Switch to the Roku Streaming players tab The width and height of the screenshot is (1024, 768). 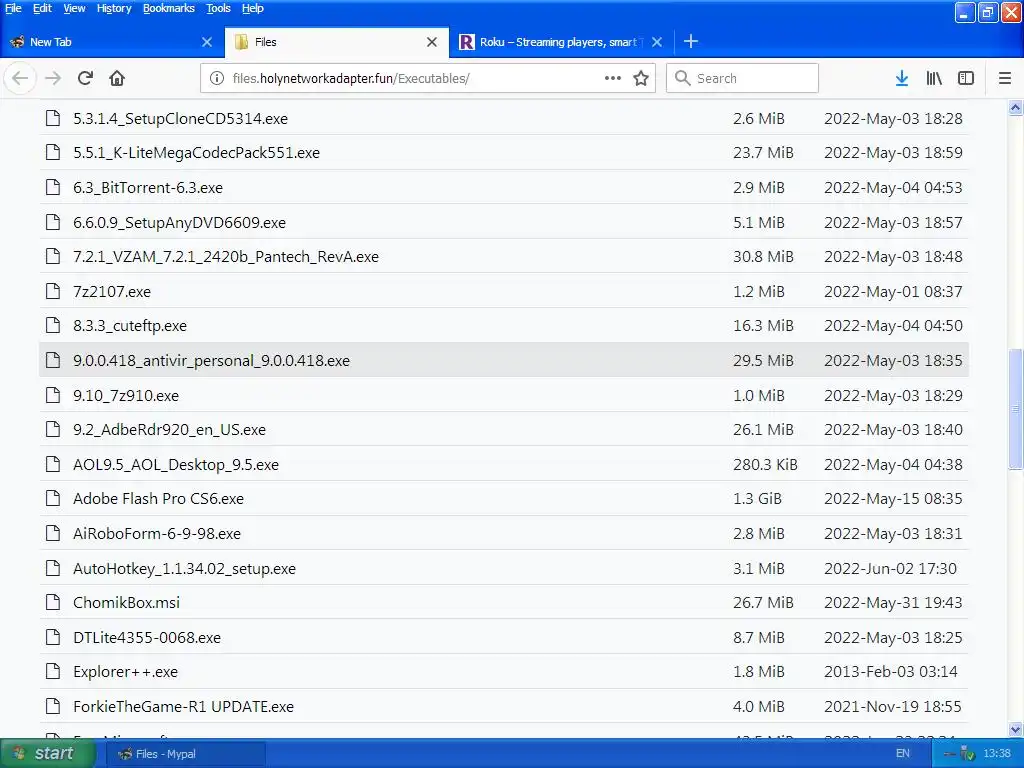pyautogui.click(x=562, y=42)
